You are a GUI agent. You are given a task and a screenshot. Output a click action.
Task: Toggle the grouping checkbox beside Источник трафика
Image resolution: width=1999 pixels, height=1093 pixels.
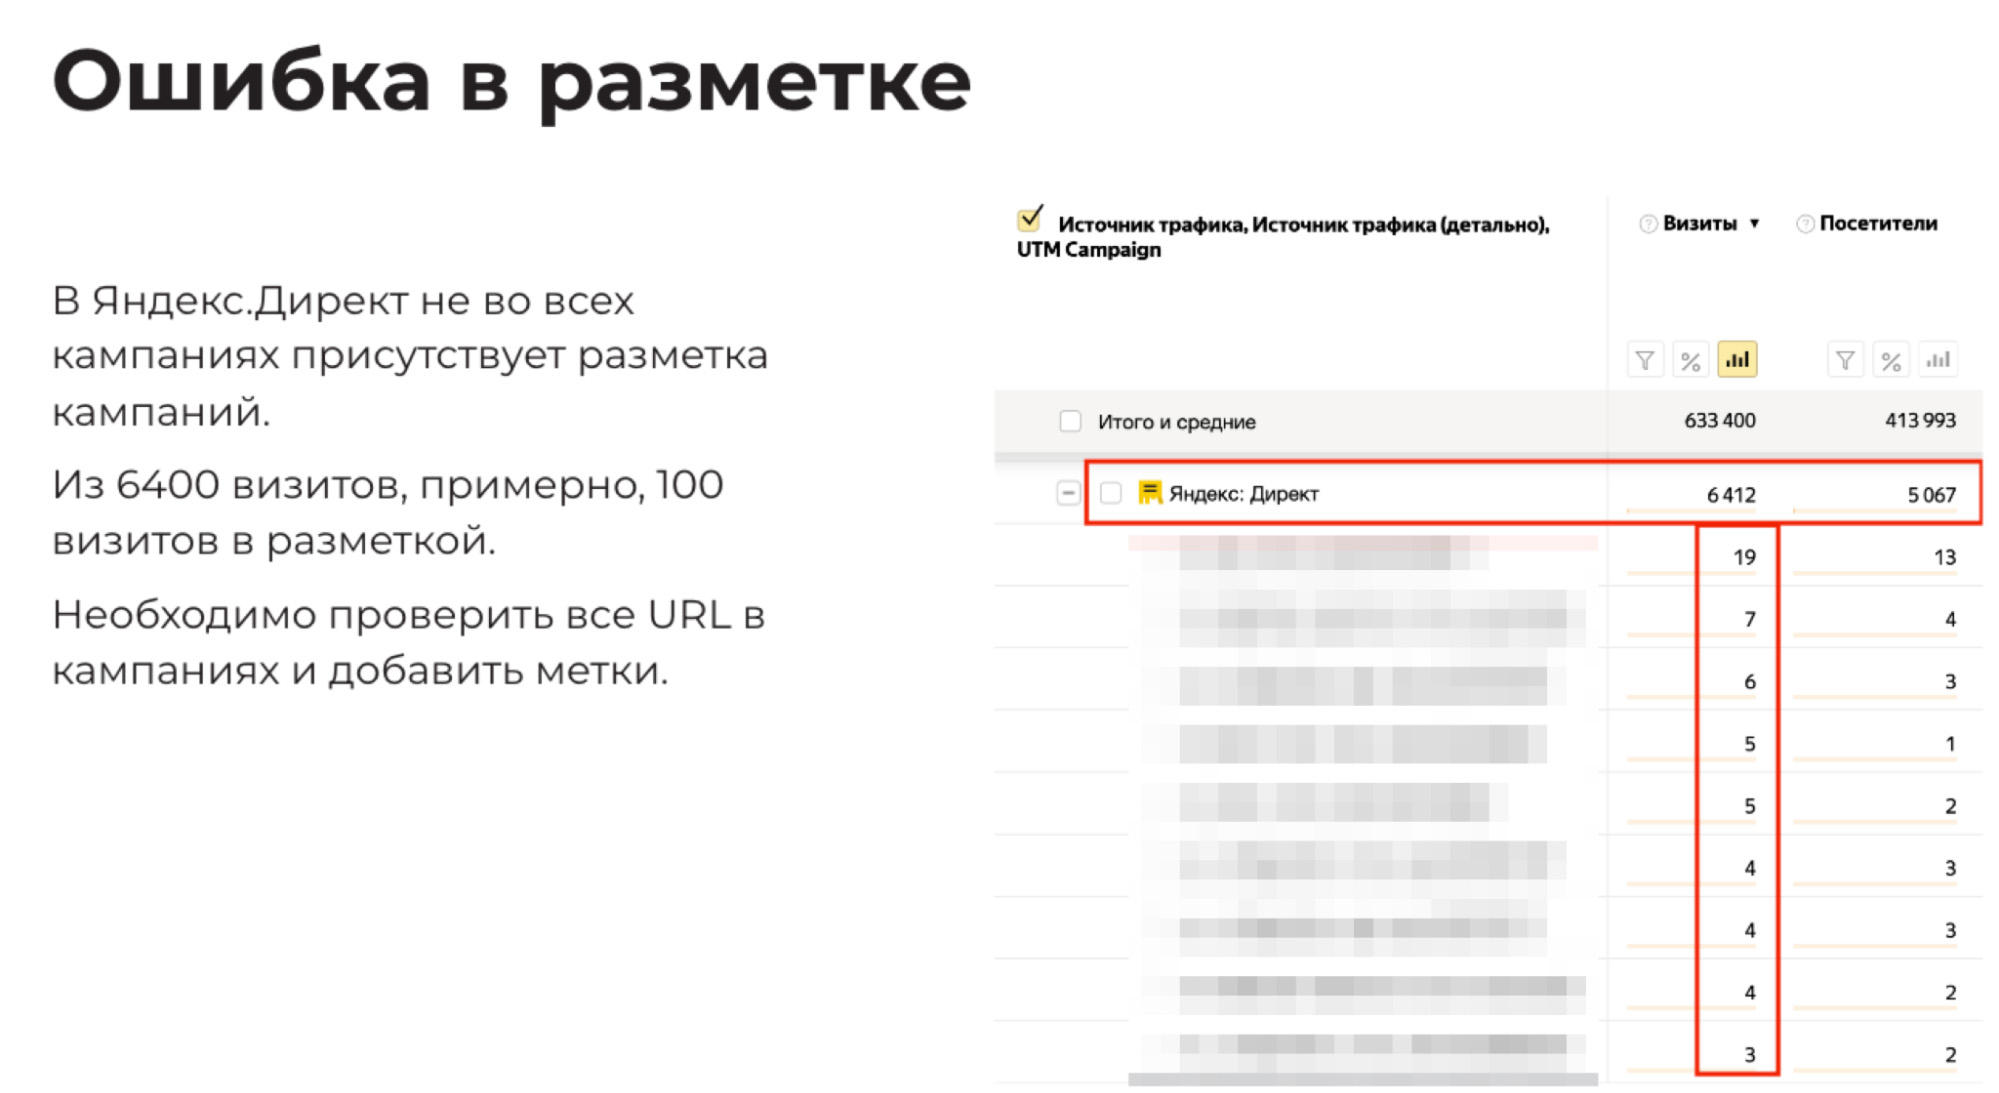pos(1030,219)
